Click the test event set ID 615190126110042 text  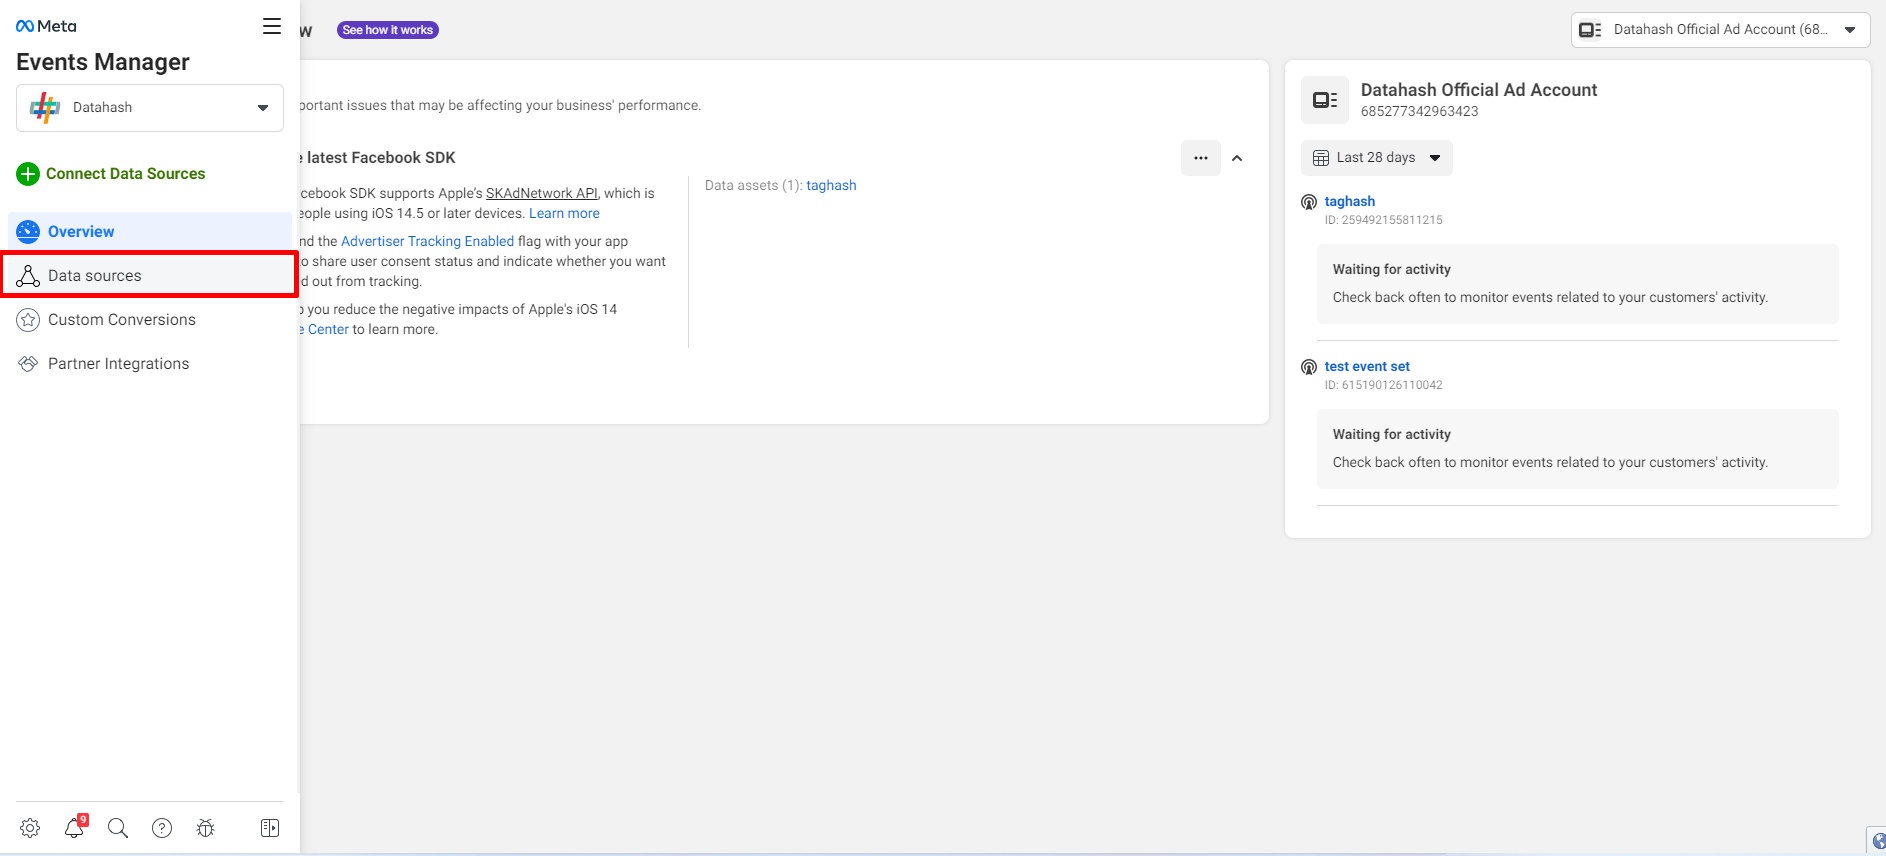[x=1384, y=385]
